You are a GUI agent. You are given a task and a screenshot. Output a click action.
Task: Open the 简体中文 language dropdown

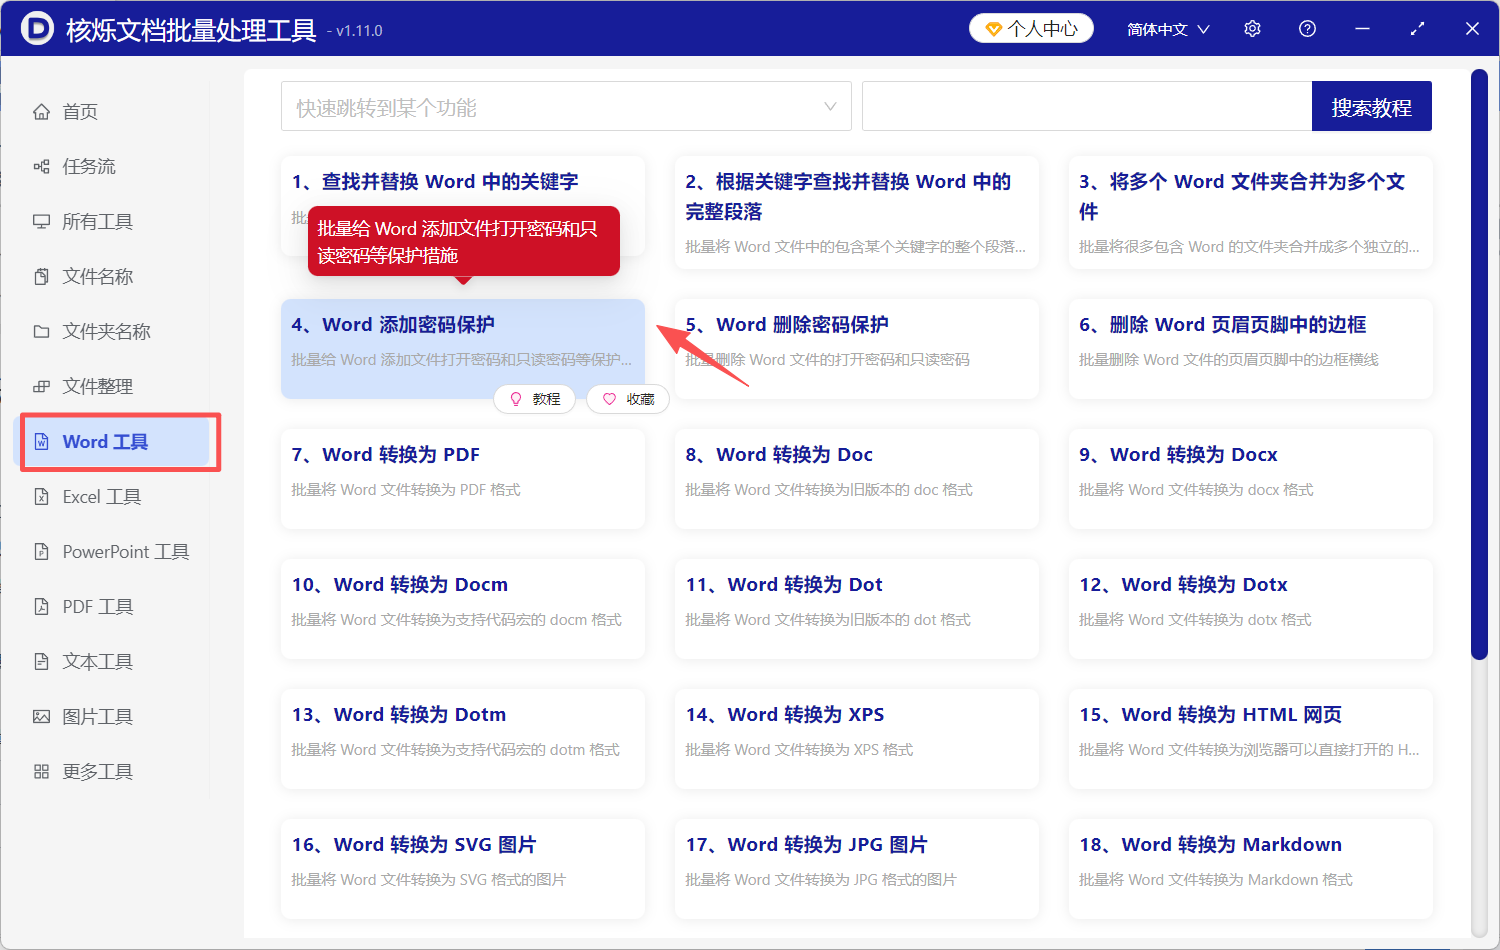tap(1167, 28)
